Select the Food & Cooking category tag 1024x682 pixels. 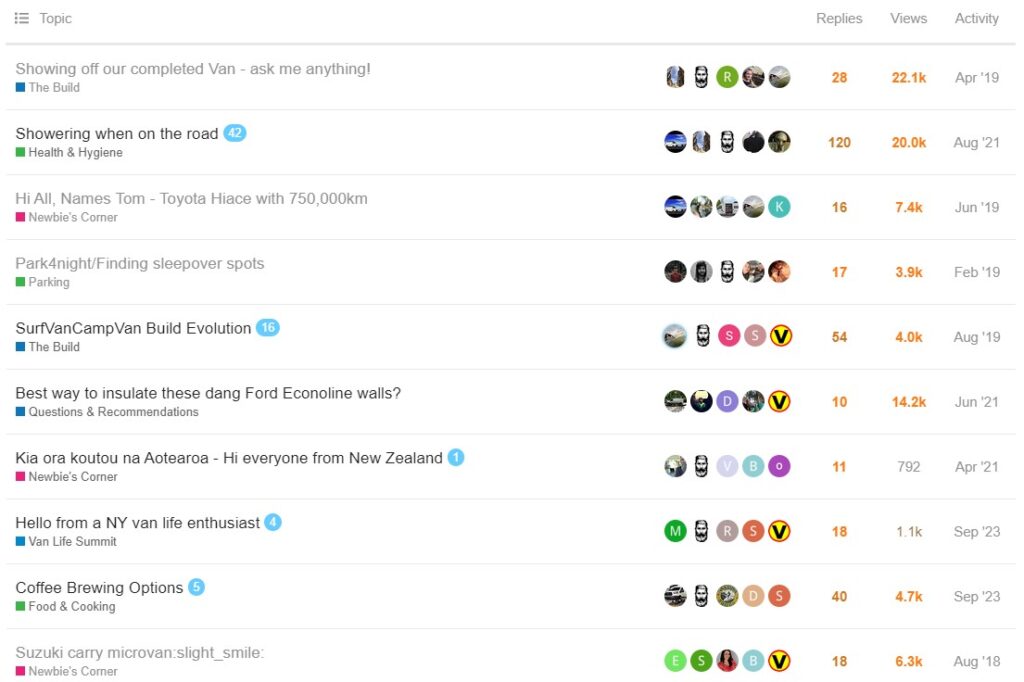(65, 606)
